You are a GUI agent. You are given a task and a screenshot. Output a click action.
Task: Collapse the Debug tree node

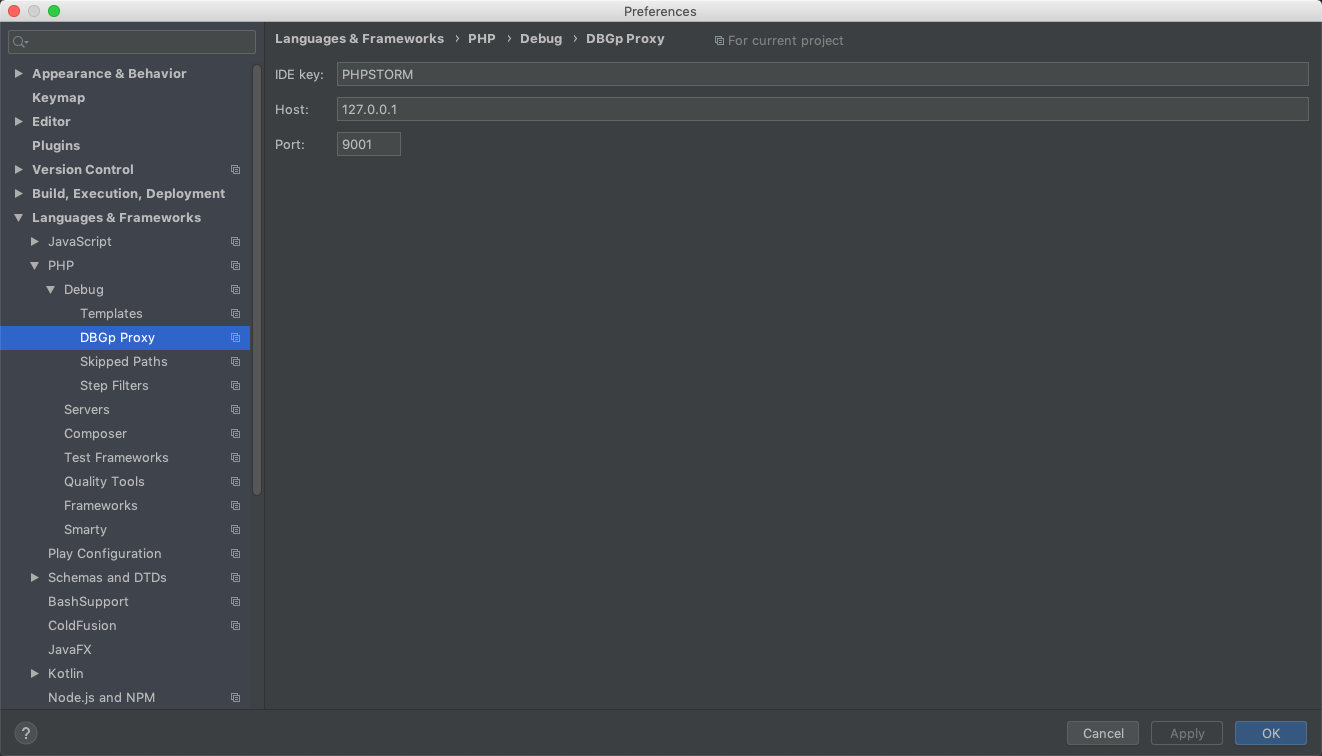[x=50, y=290]
